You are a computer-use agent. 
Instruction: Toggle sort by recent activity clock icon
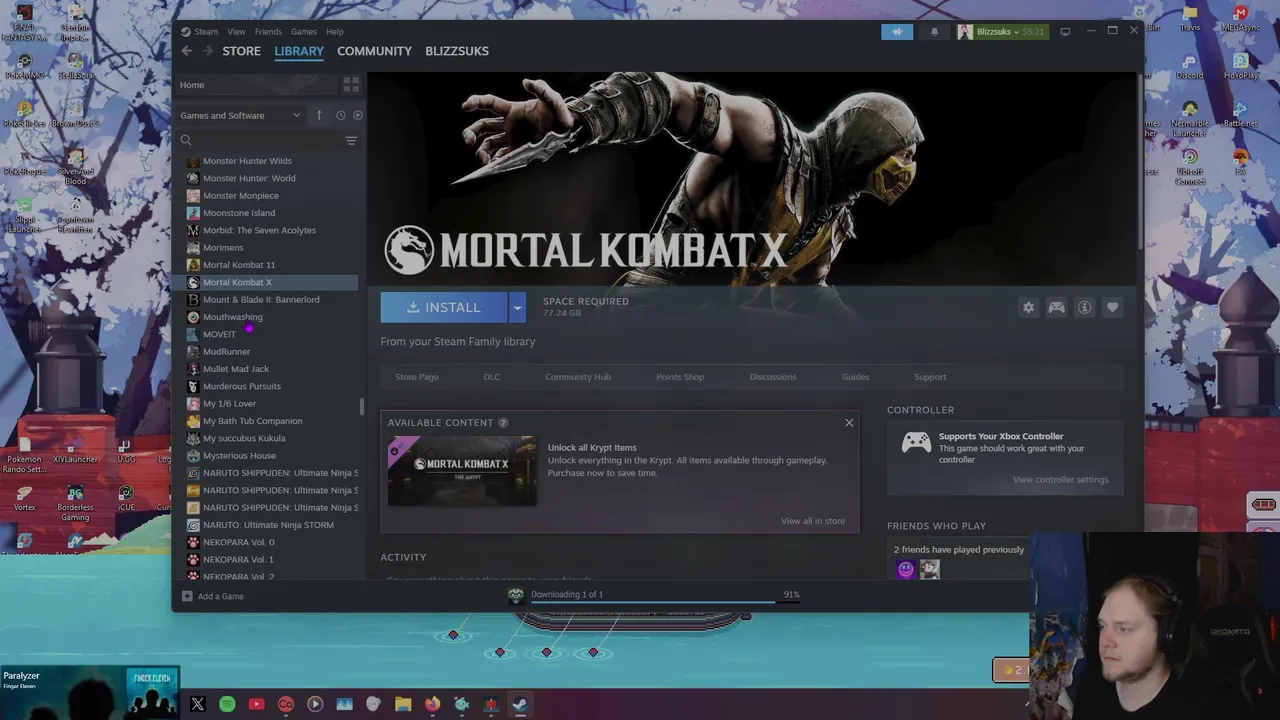[341, 115]
